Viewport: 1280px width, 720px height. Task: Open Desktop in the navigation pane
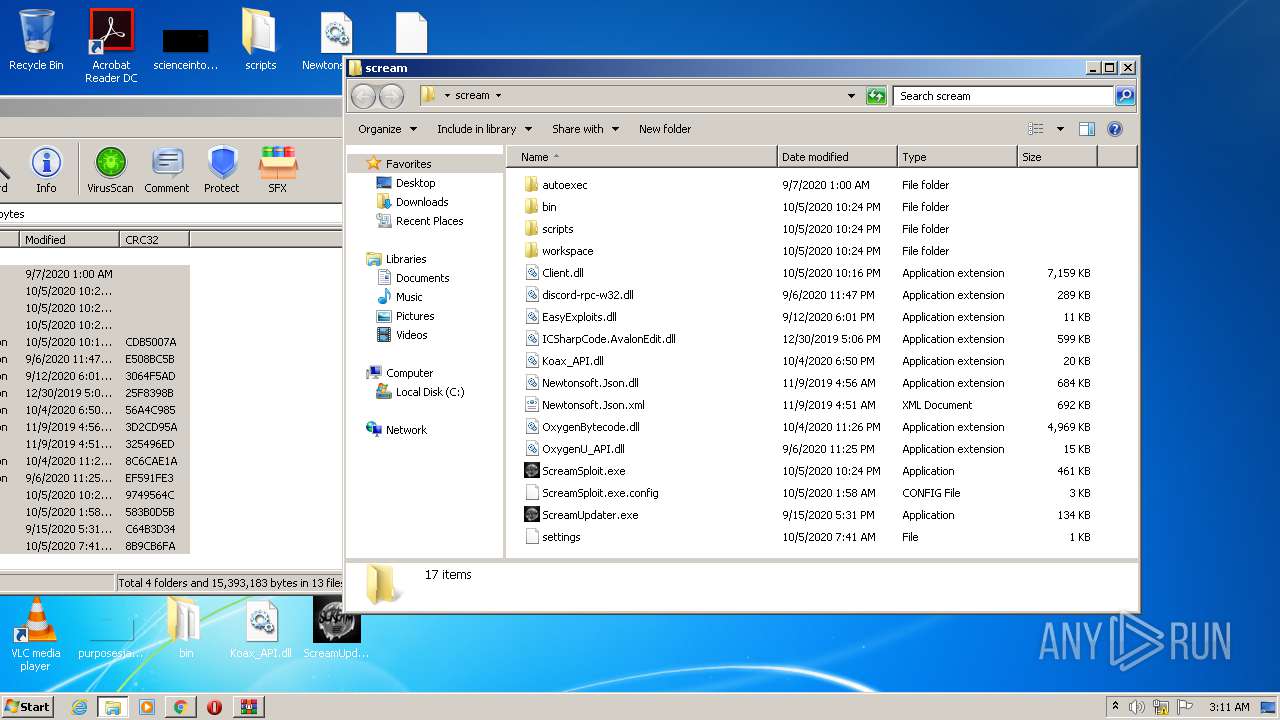tap(415, 183)
